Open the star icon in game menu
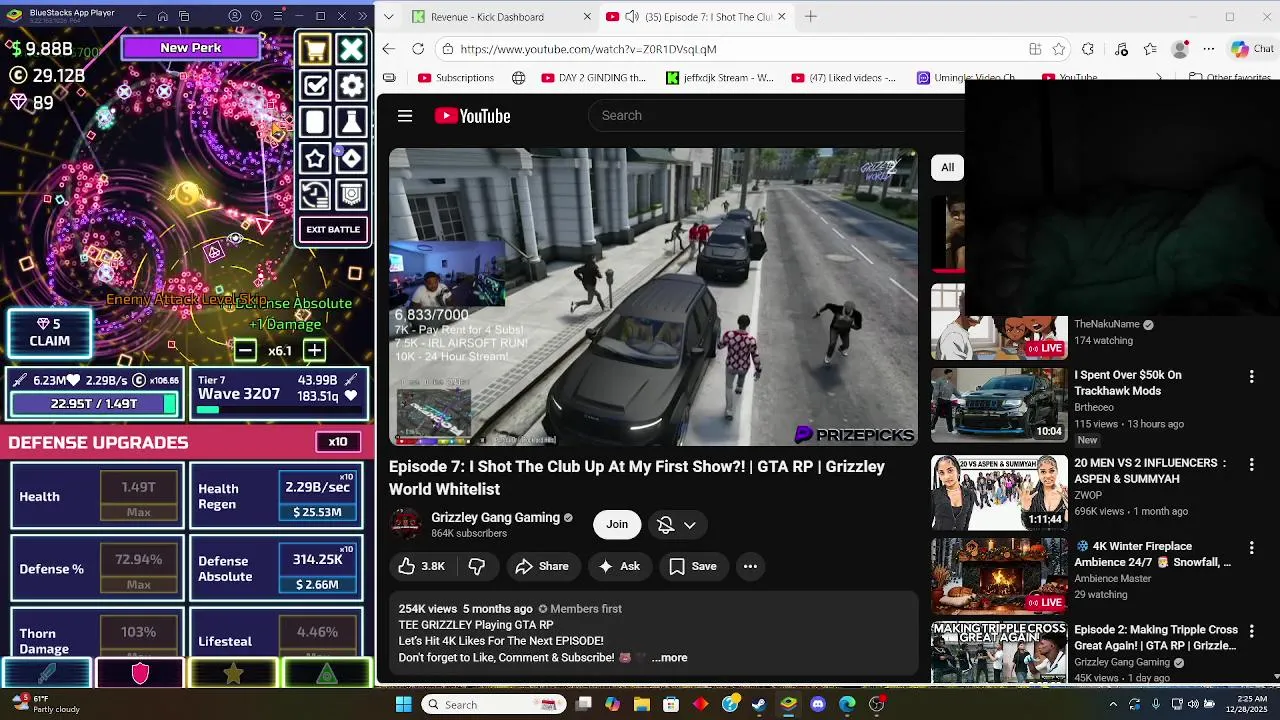The image size is (1280, 720). coord(315,158)
